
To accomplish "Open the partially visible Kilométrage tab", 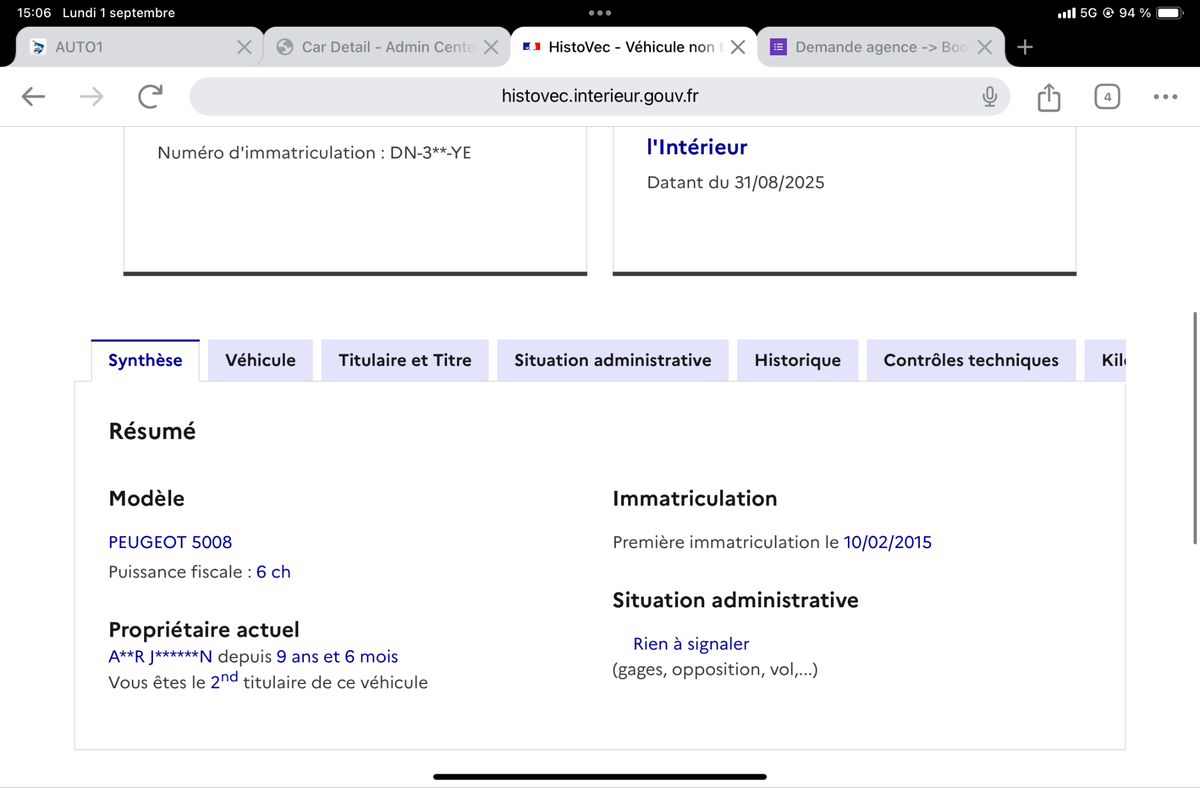I will click(1106, 360).
